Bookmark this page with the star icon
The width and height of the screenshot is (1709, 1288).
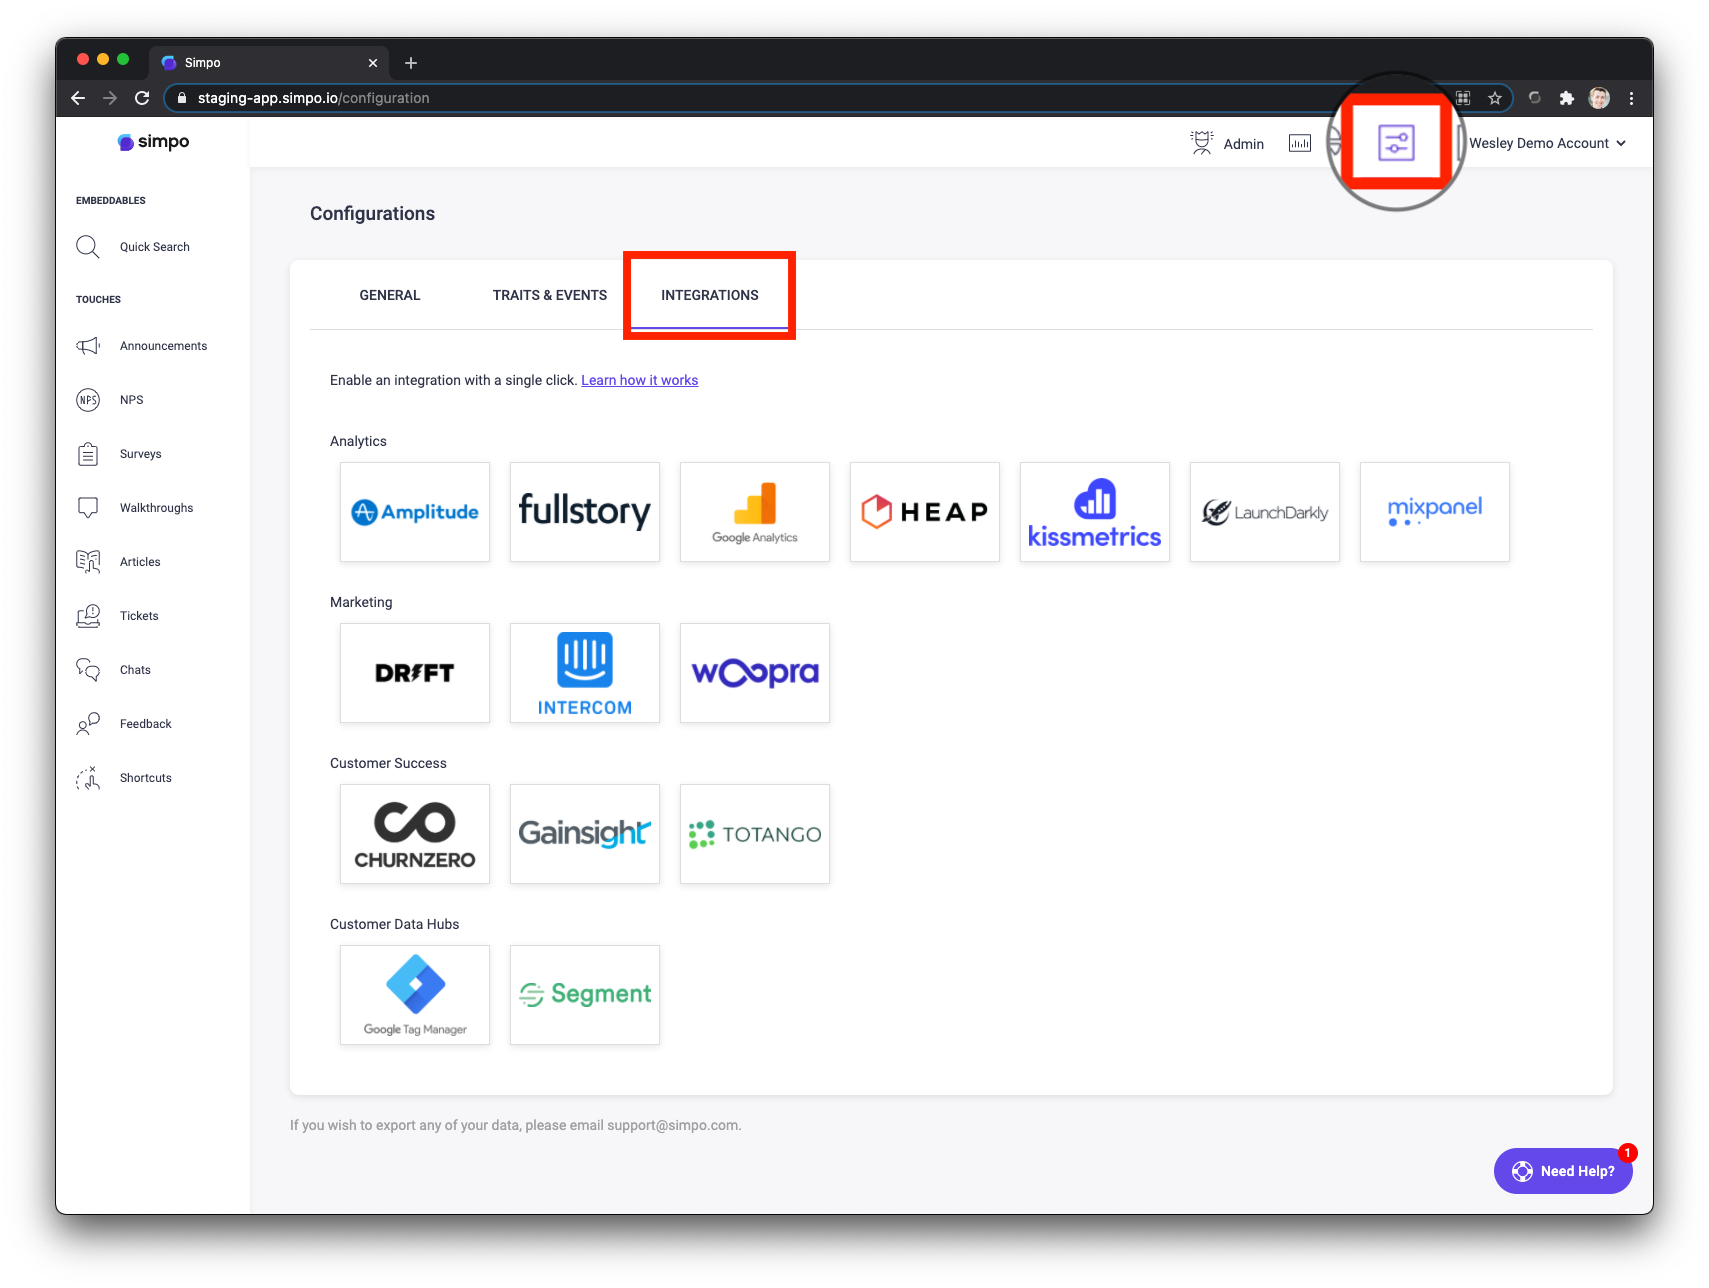point(1495,98)
